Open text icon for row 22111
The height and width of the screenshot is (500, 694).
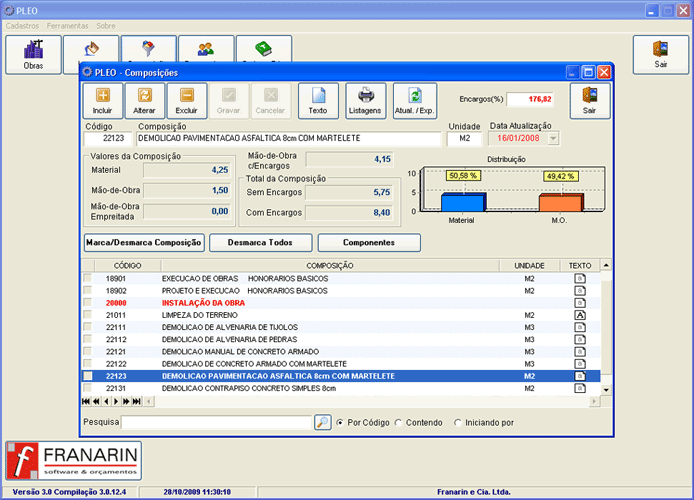tap(580, 327)
